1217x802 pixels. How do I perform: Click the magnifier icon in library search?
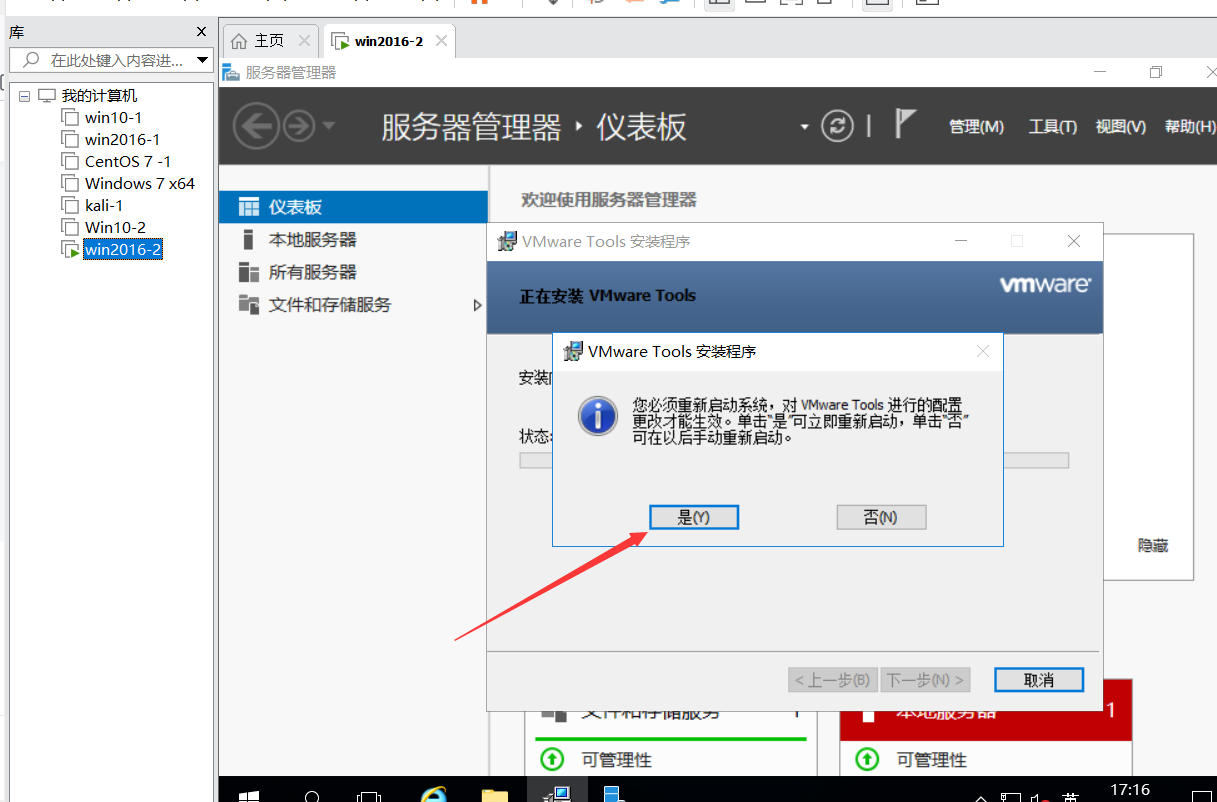pyautogui.click(x=31, y=60)
